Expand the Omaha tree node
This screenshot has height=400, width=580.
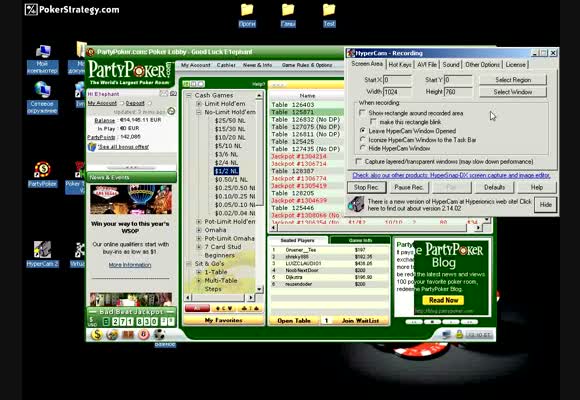(x=199, y=230)
